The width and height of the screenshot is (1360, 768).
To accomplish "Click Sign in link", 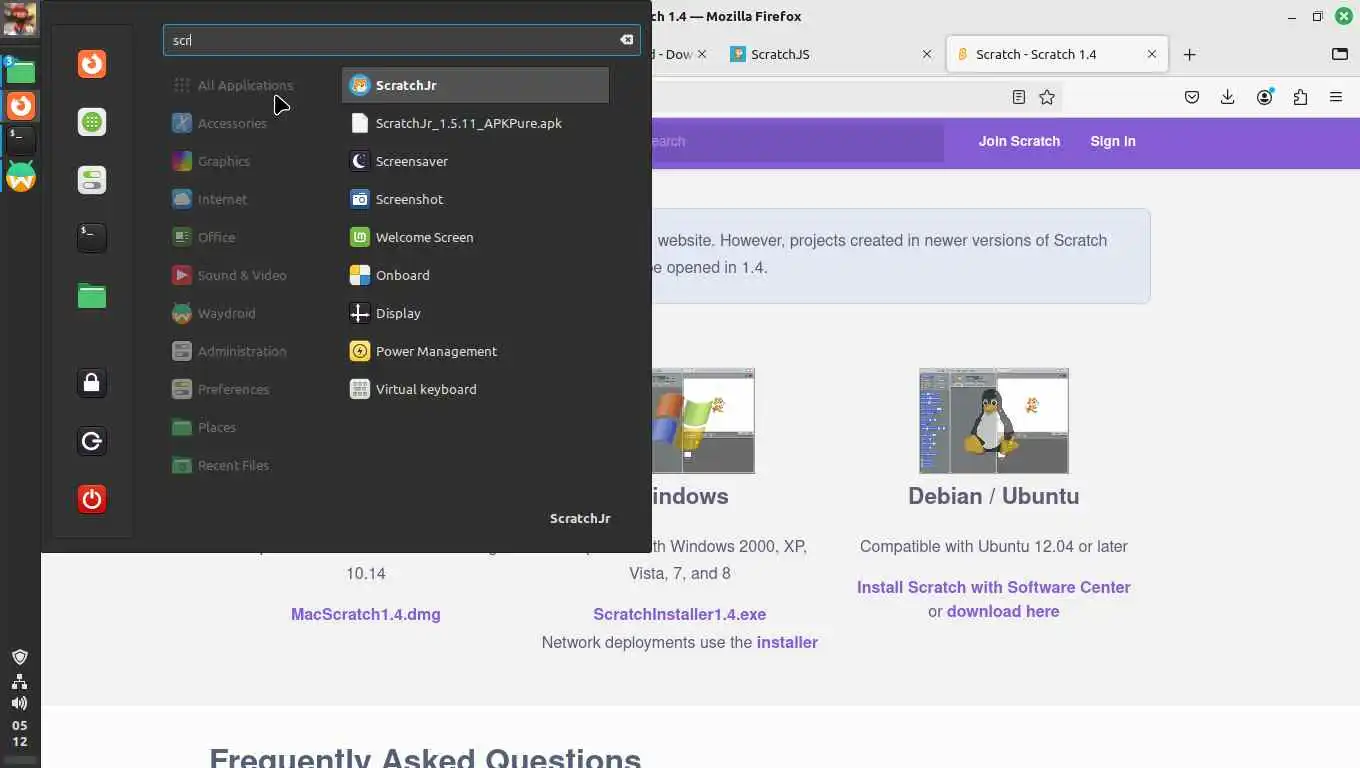I will [1113, 141].
